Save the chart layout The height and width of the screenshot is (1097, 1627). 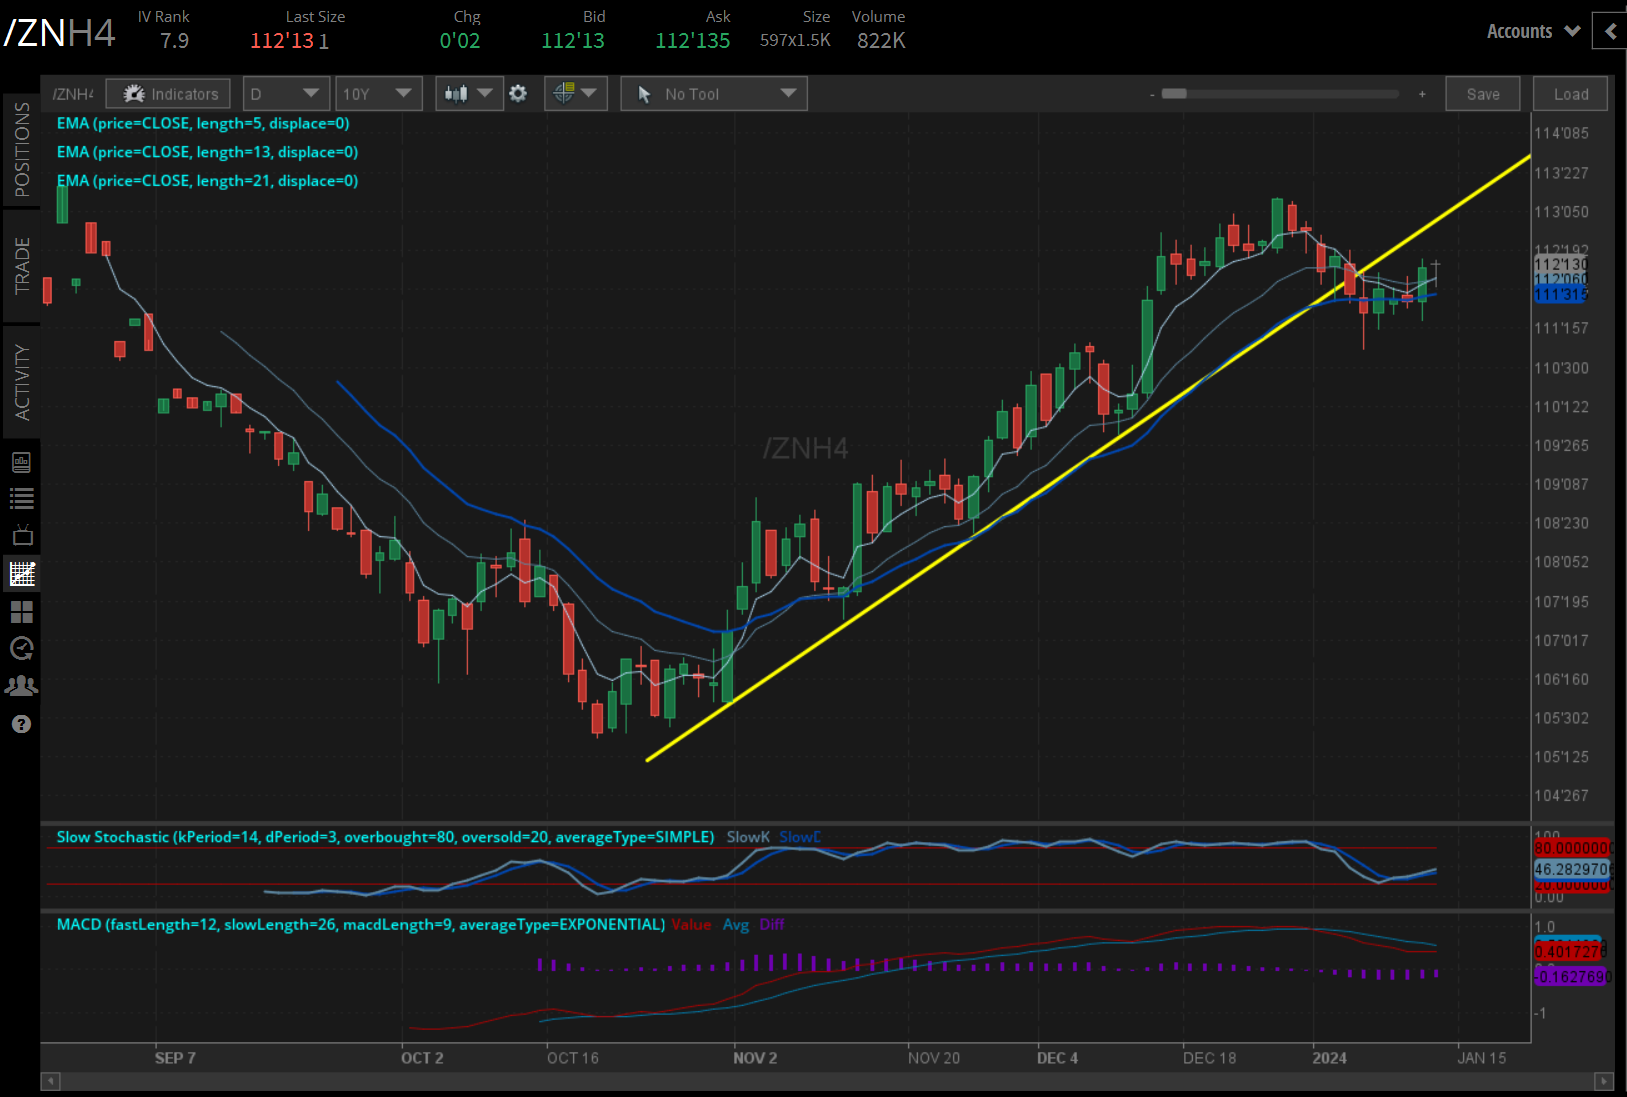pyautogui.click(x=1483, y=94)
